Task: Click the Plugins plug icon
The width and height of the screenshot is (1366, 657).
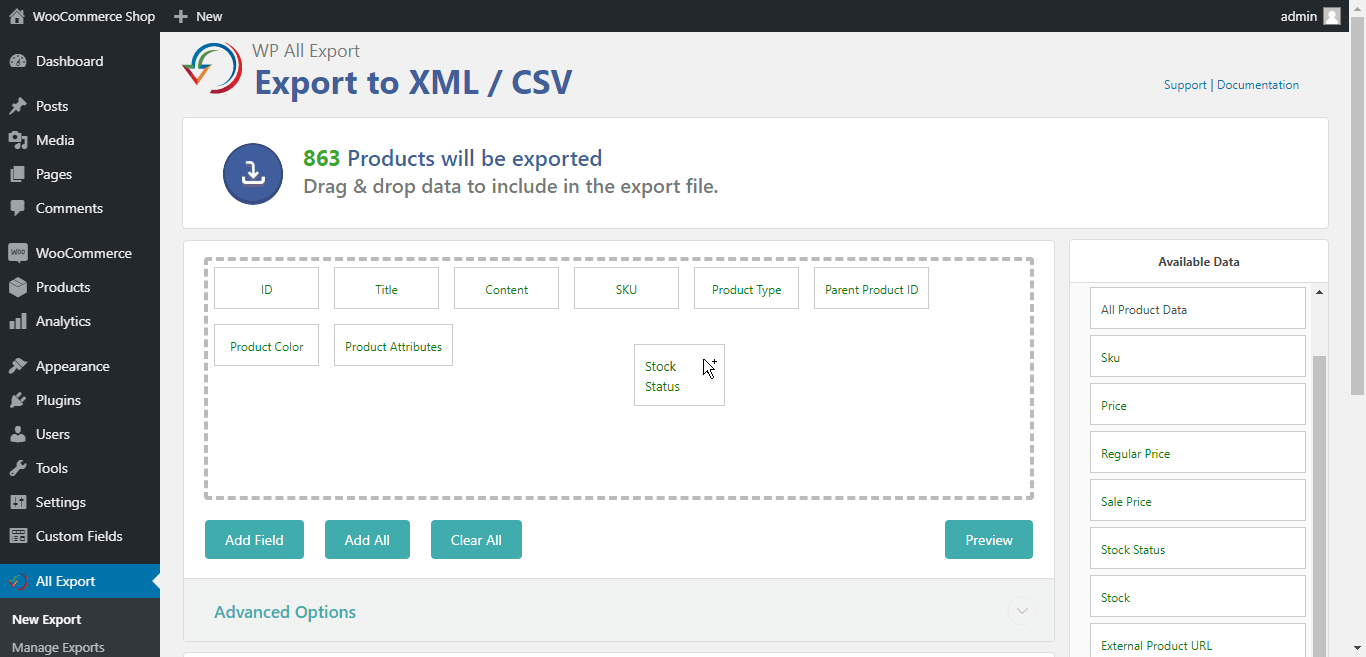Action: (17, 400)
